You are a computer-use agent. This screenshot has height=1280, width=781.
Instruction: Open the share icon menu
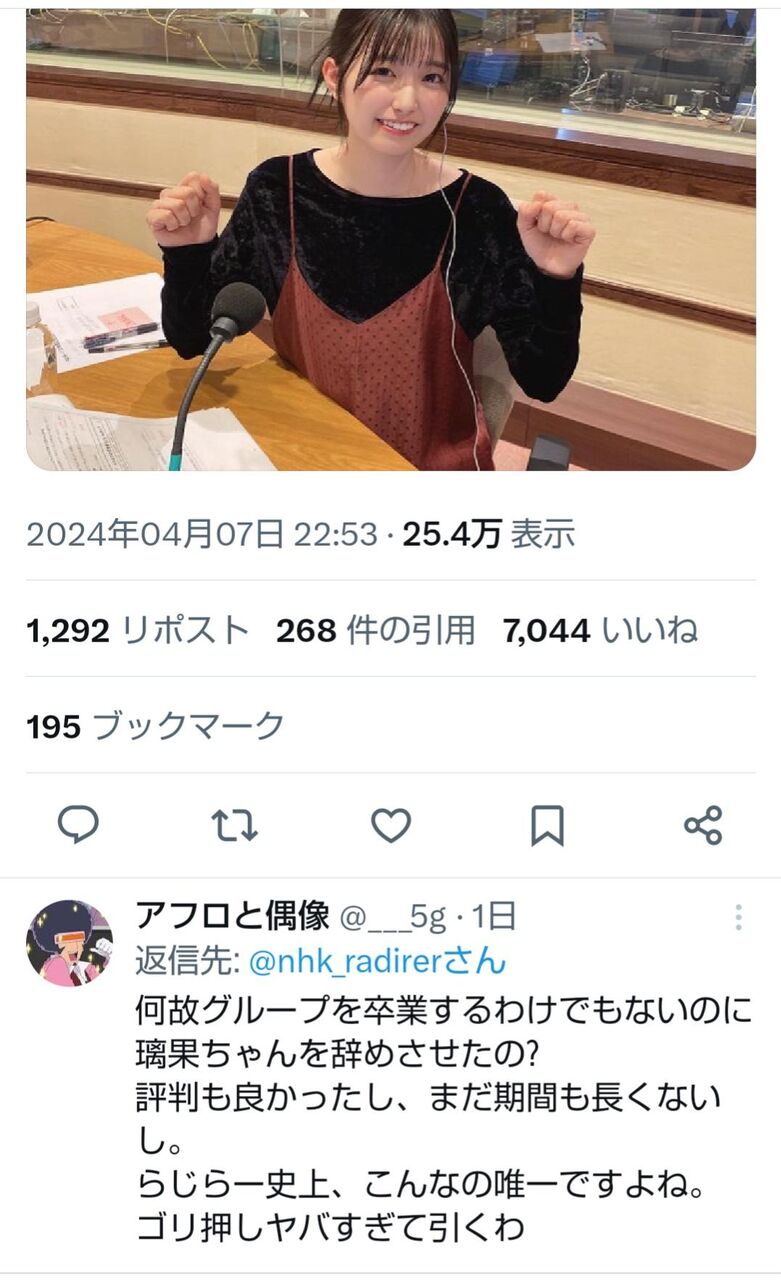pos(703,825)
